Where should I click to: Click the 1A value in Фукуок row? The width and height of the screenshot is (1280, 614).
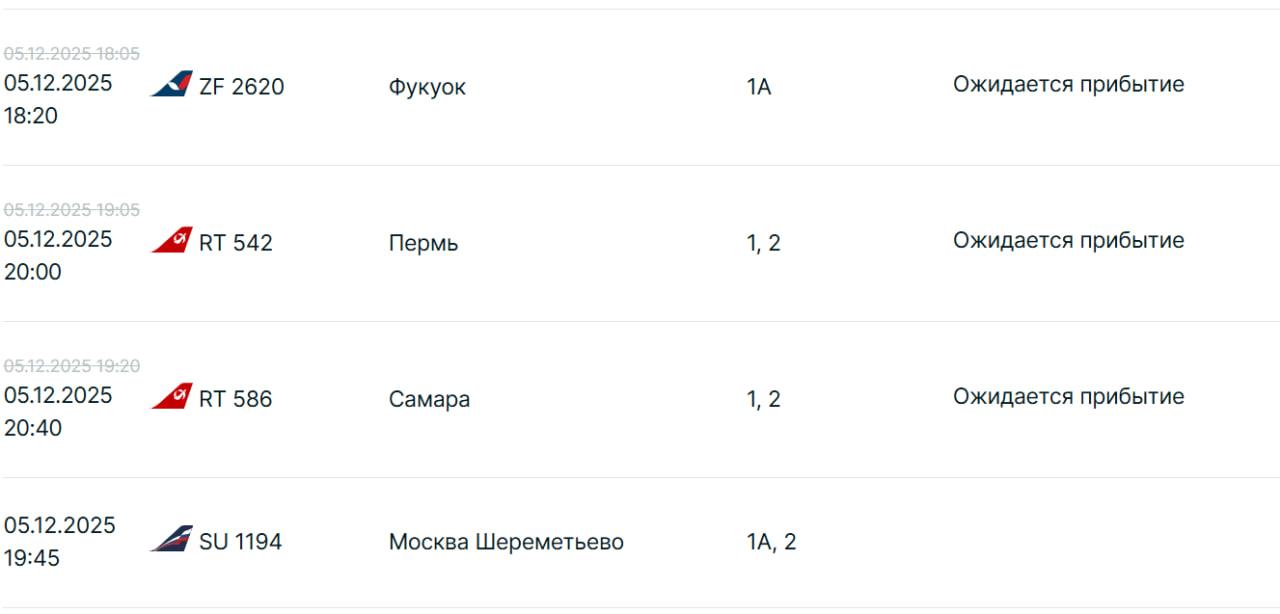(x=759, y=87)
